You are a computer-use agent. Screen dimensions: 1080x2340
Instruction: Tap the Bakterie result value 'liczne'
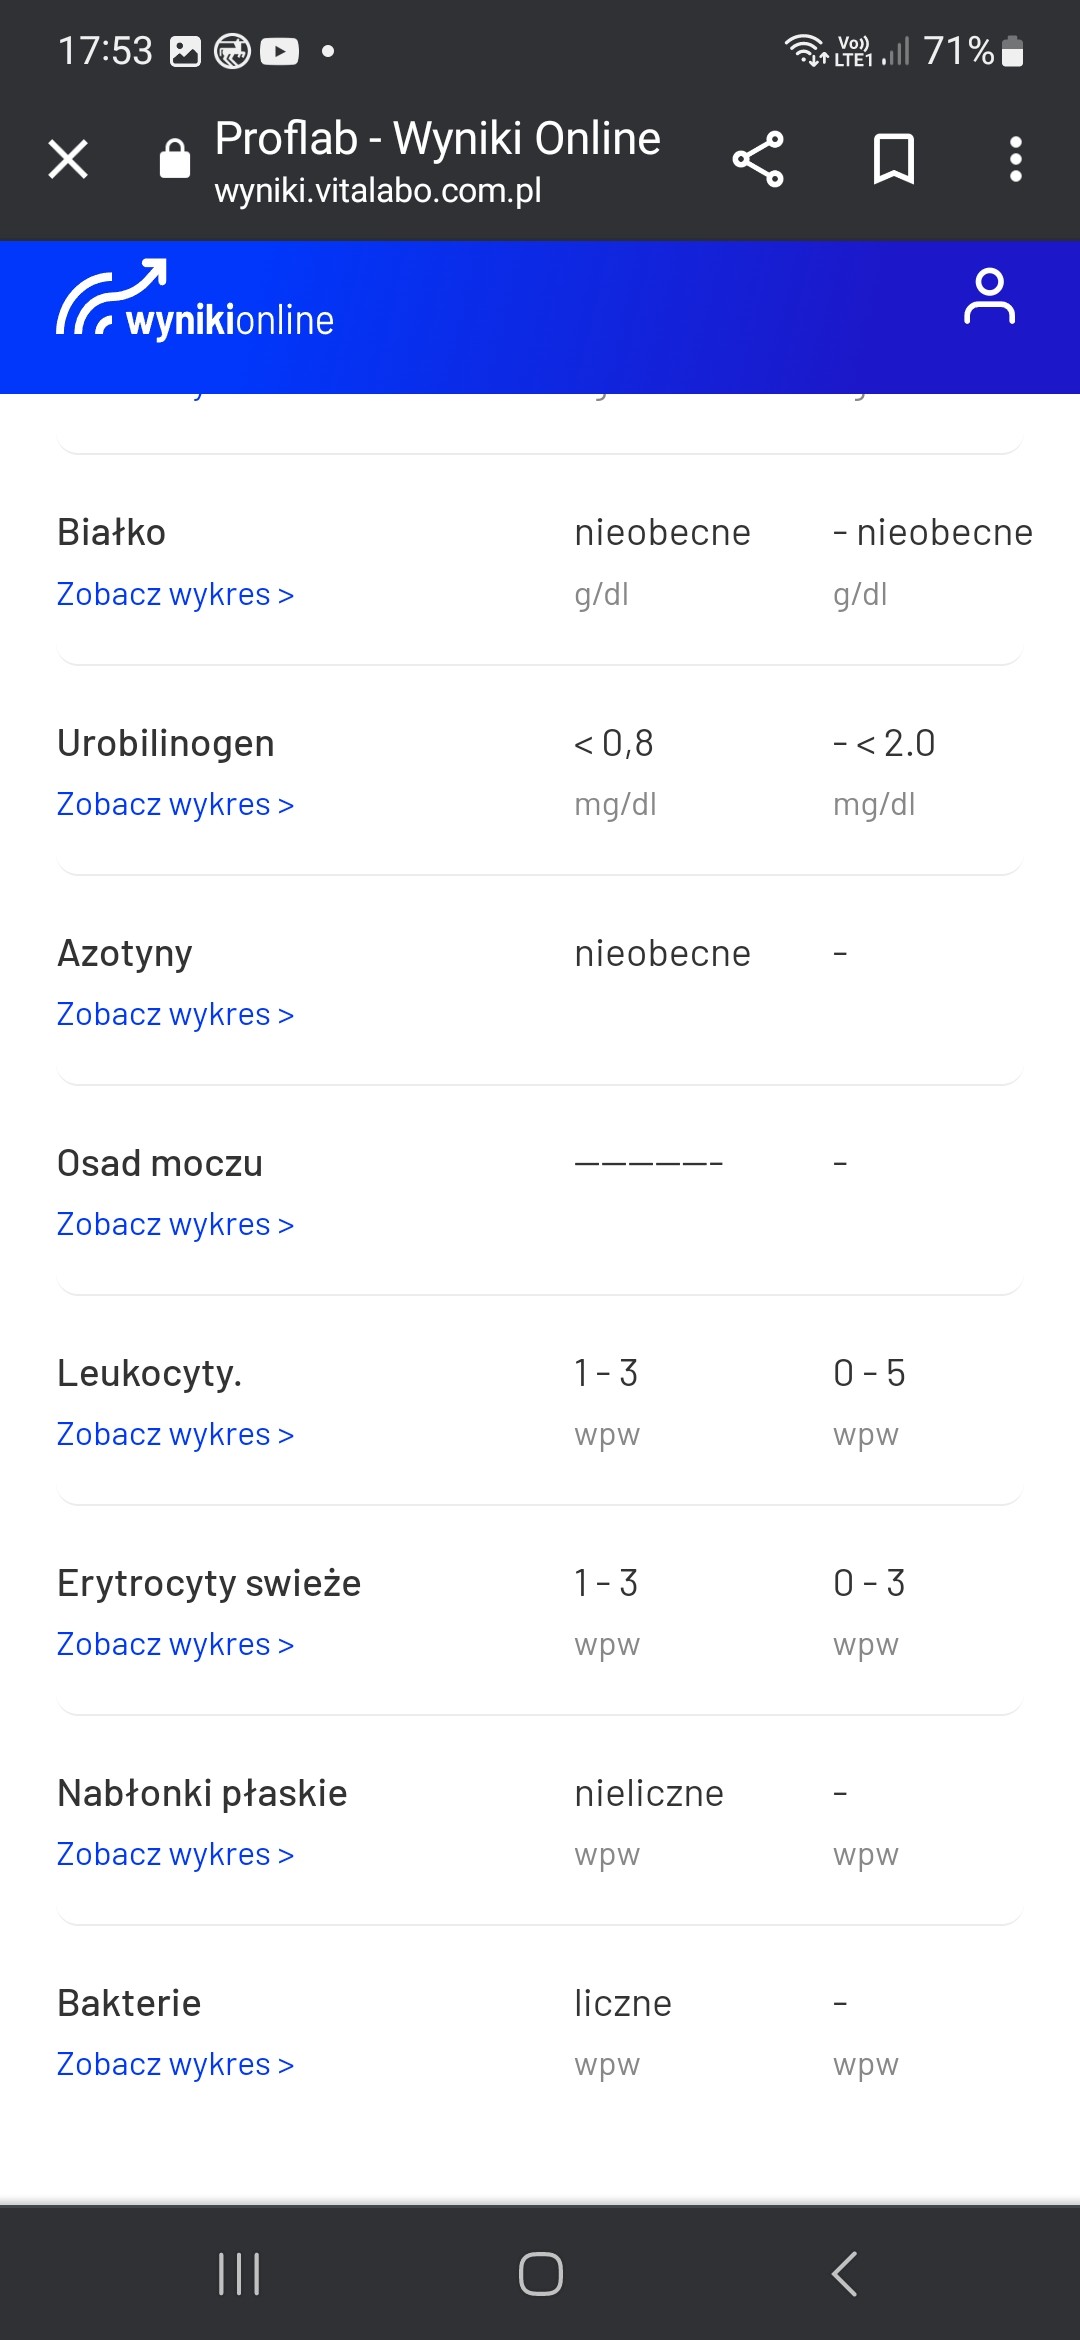coord(623,2004)
